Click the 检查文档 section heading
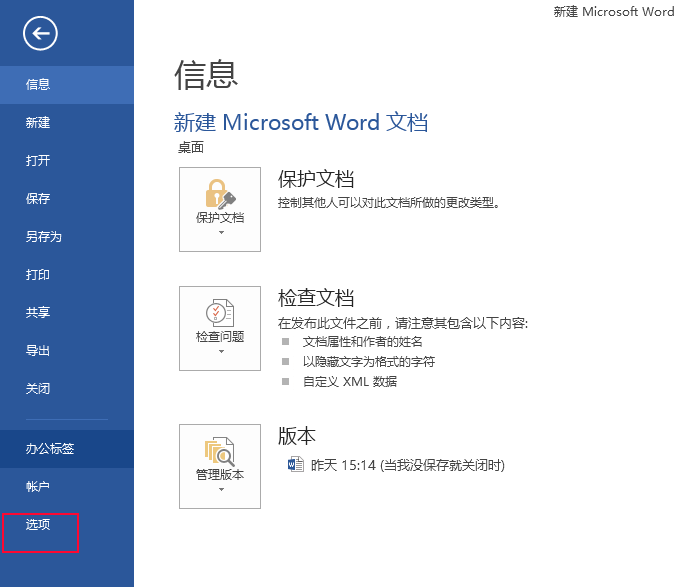The width and height of the screenshot is (678, 587). [316, 298]
